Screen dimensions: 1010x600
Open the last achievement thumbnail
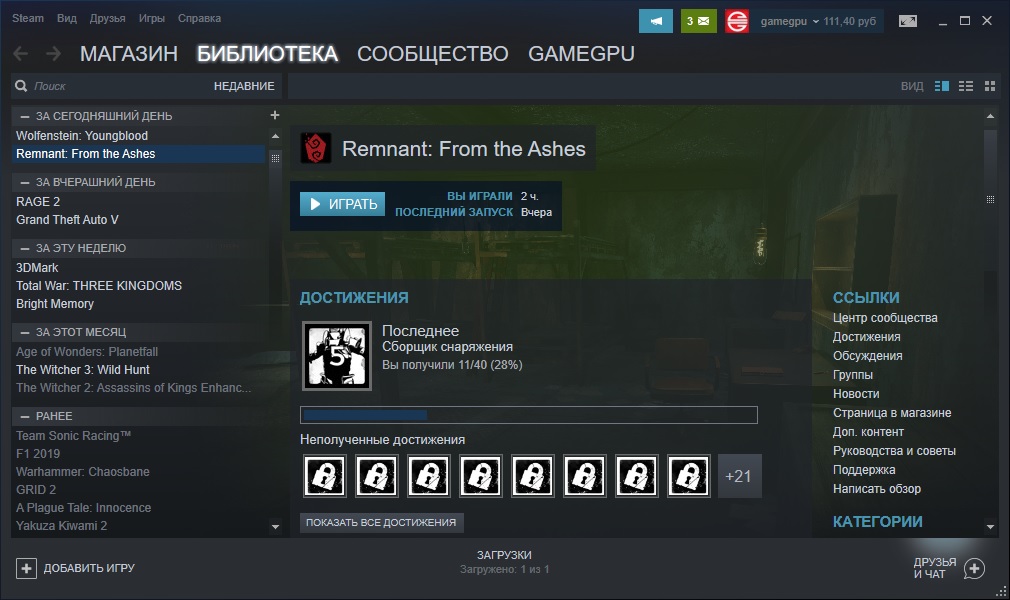[x=337, y=356]
